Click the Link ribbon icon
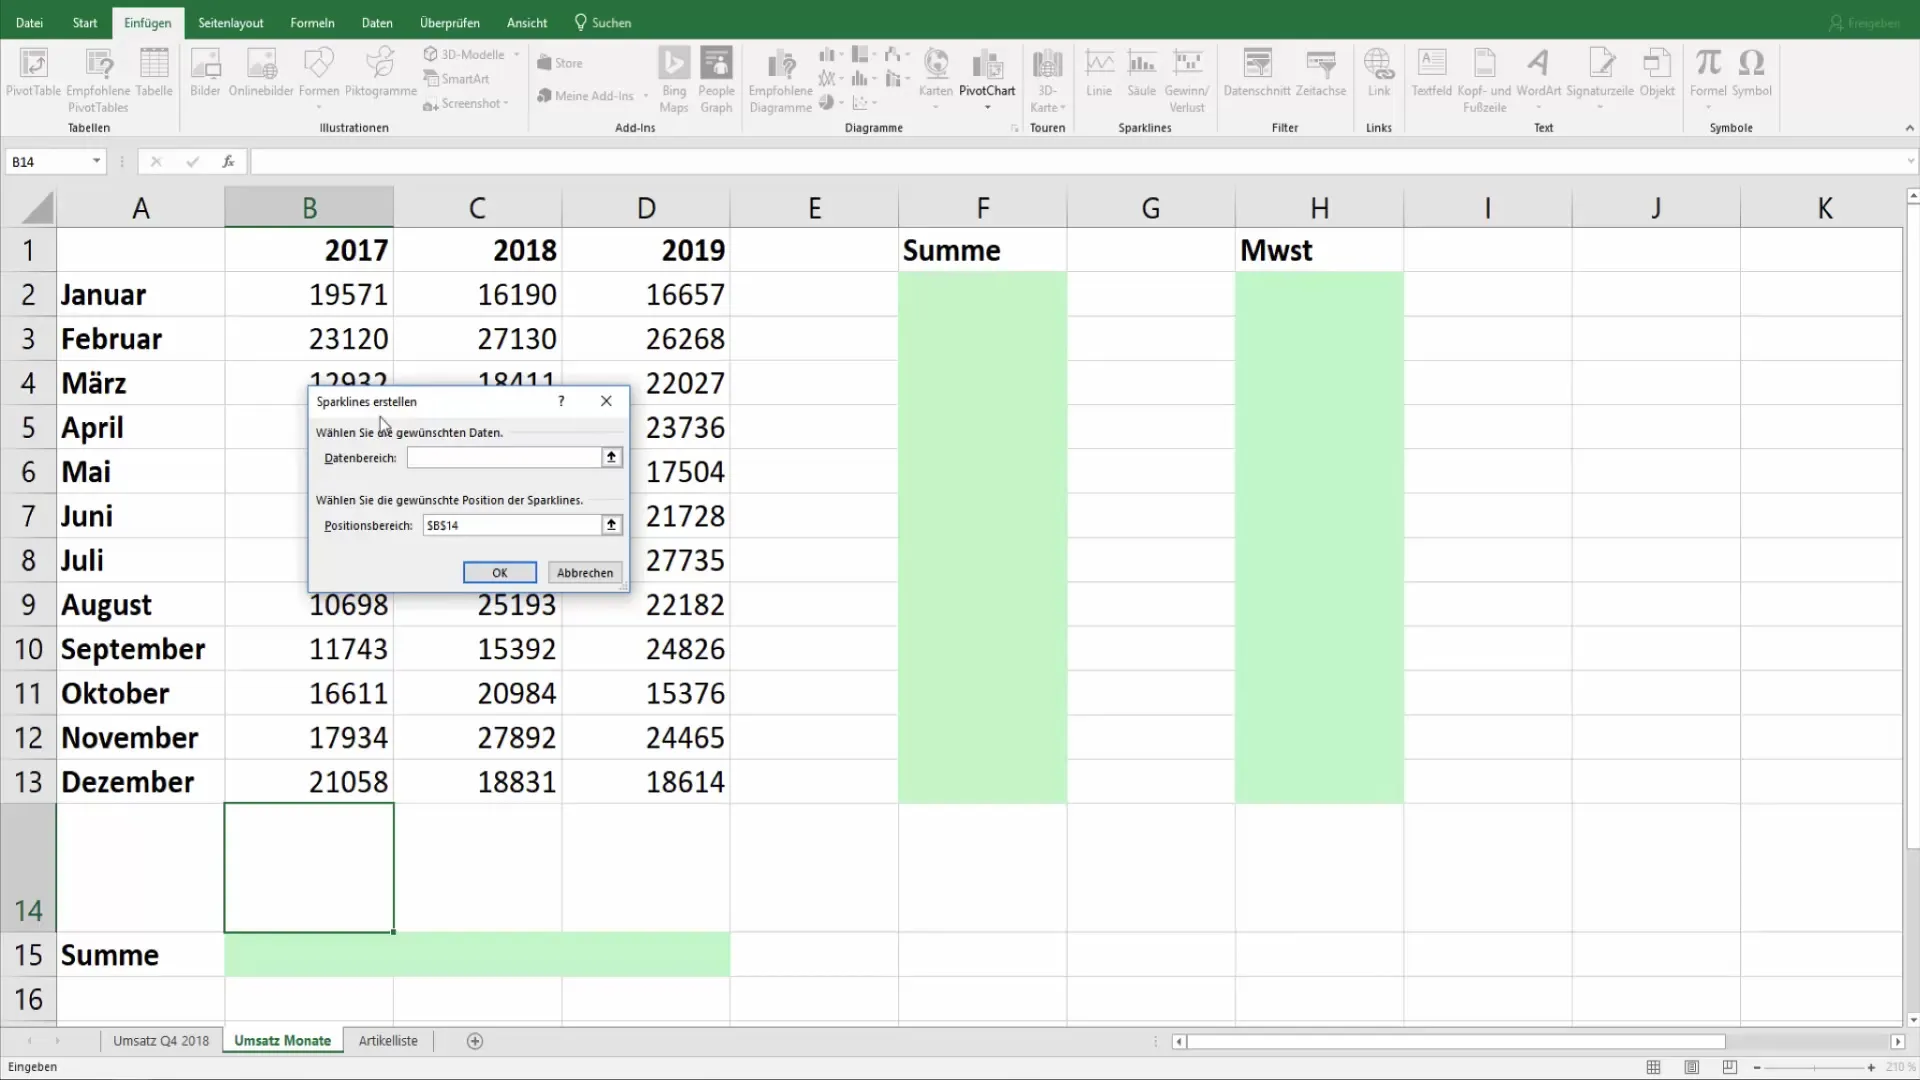1920x1080 pixels. point(1379,73)
